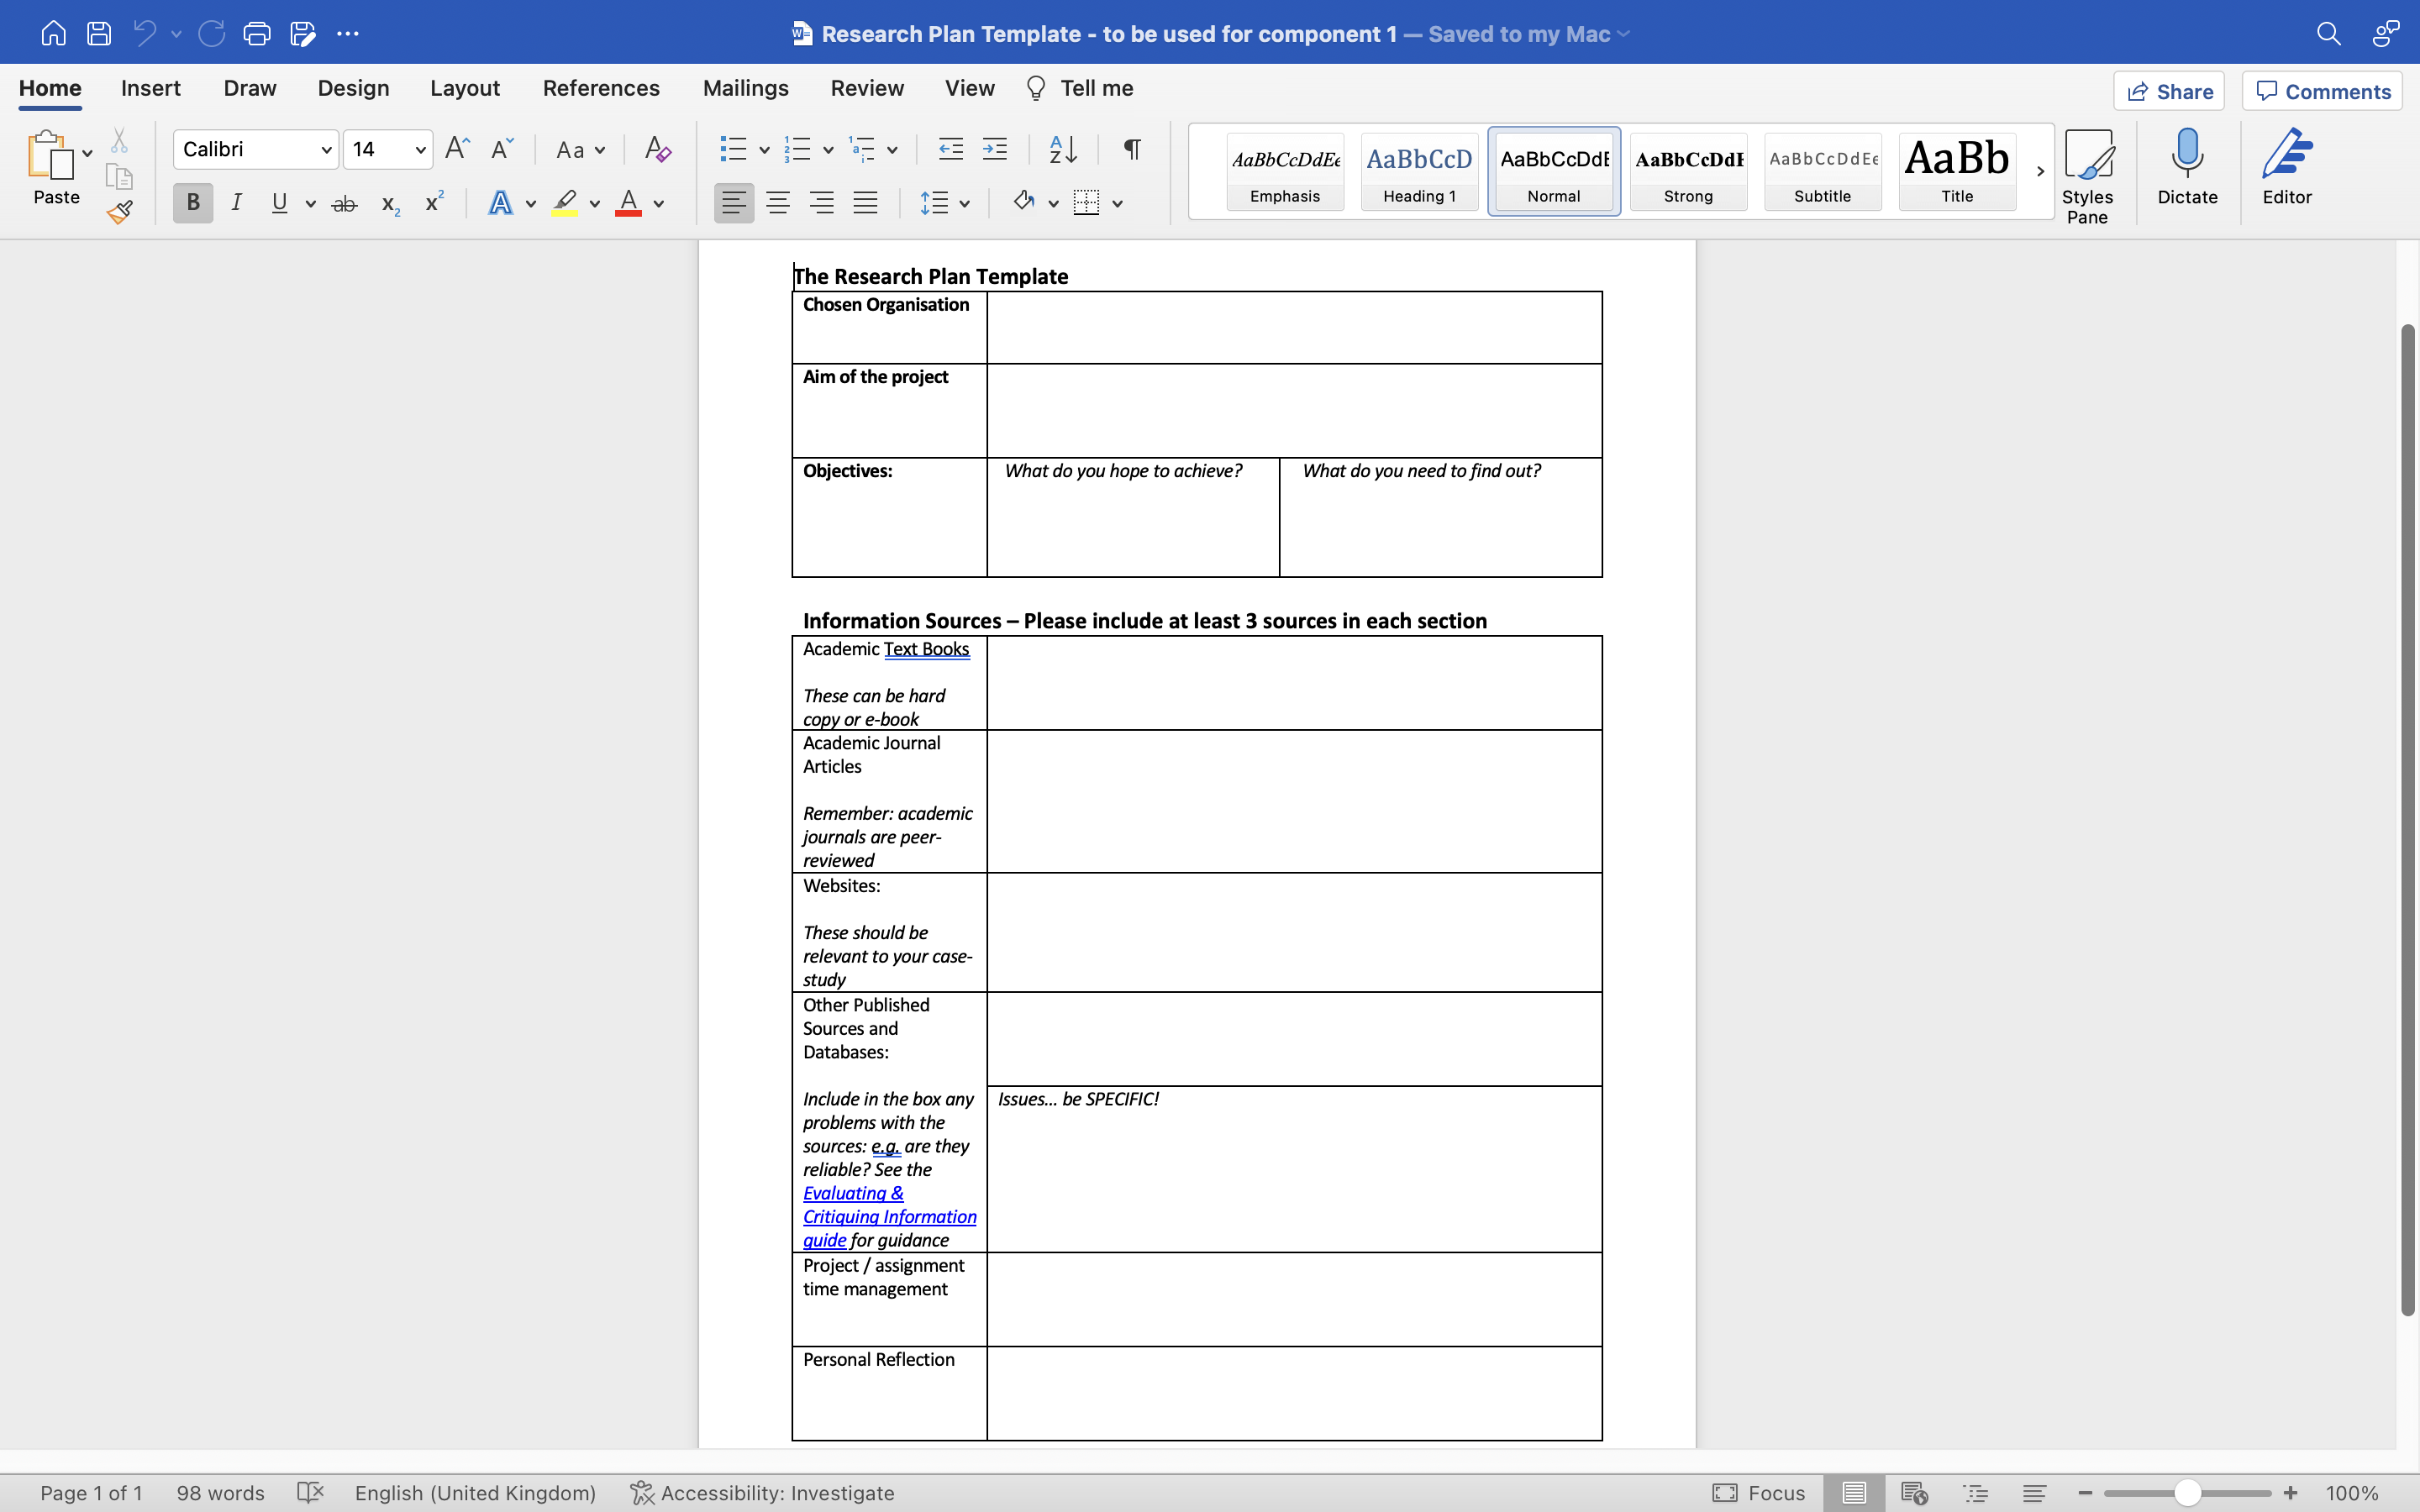2420x1512 pixels.
Task: Open Styles Pane expander
Action: pos(2086,171)
